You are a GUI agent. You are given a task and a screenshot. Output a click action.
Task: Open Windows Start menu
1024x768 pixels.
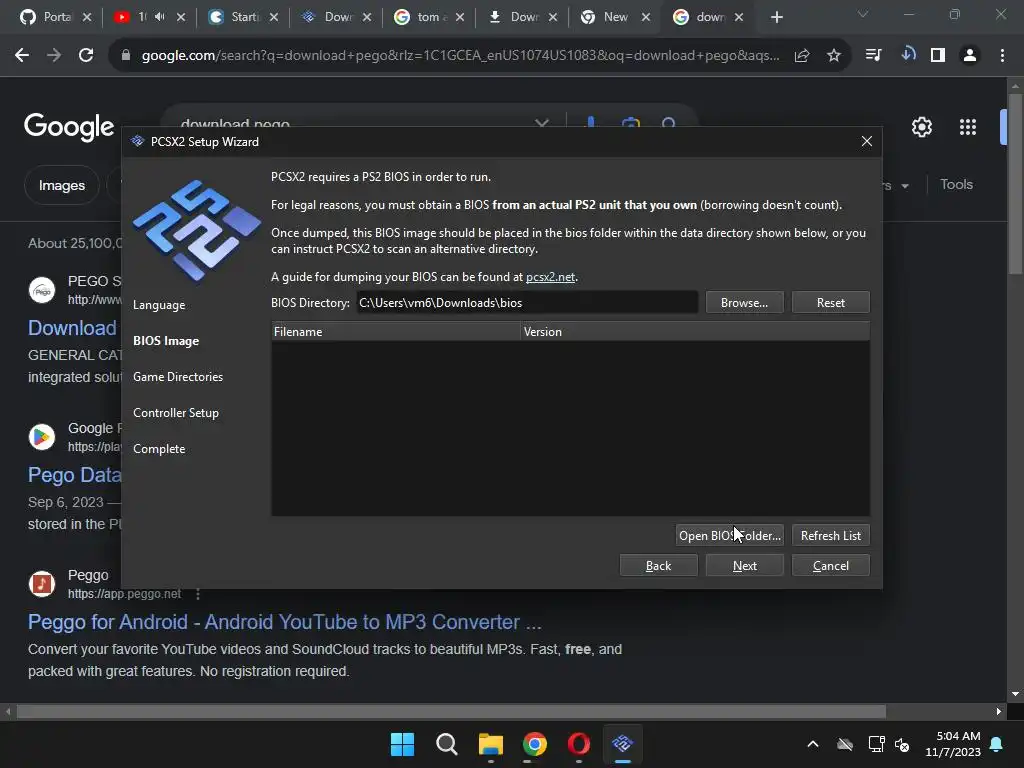(402, 744)
